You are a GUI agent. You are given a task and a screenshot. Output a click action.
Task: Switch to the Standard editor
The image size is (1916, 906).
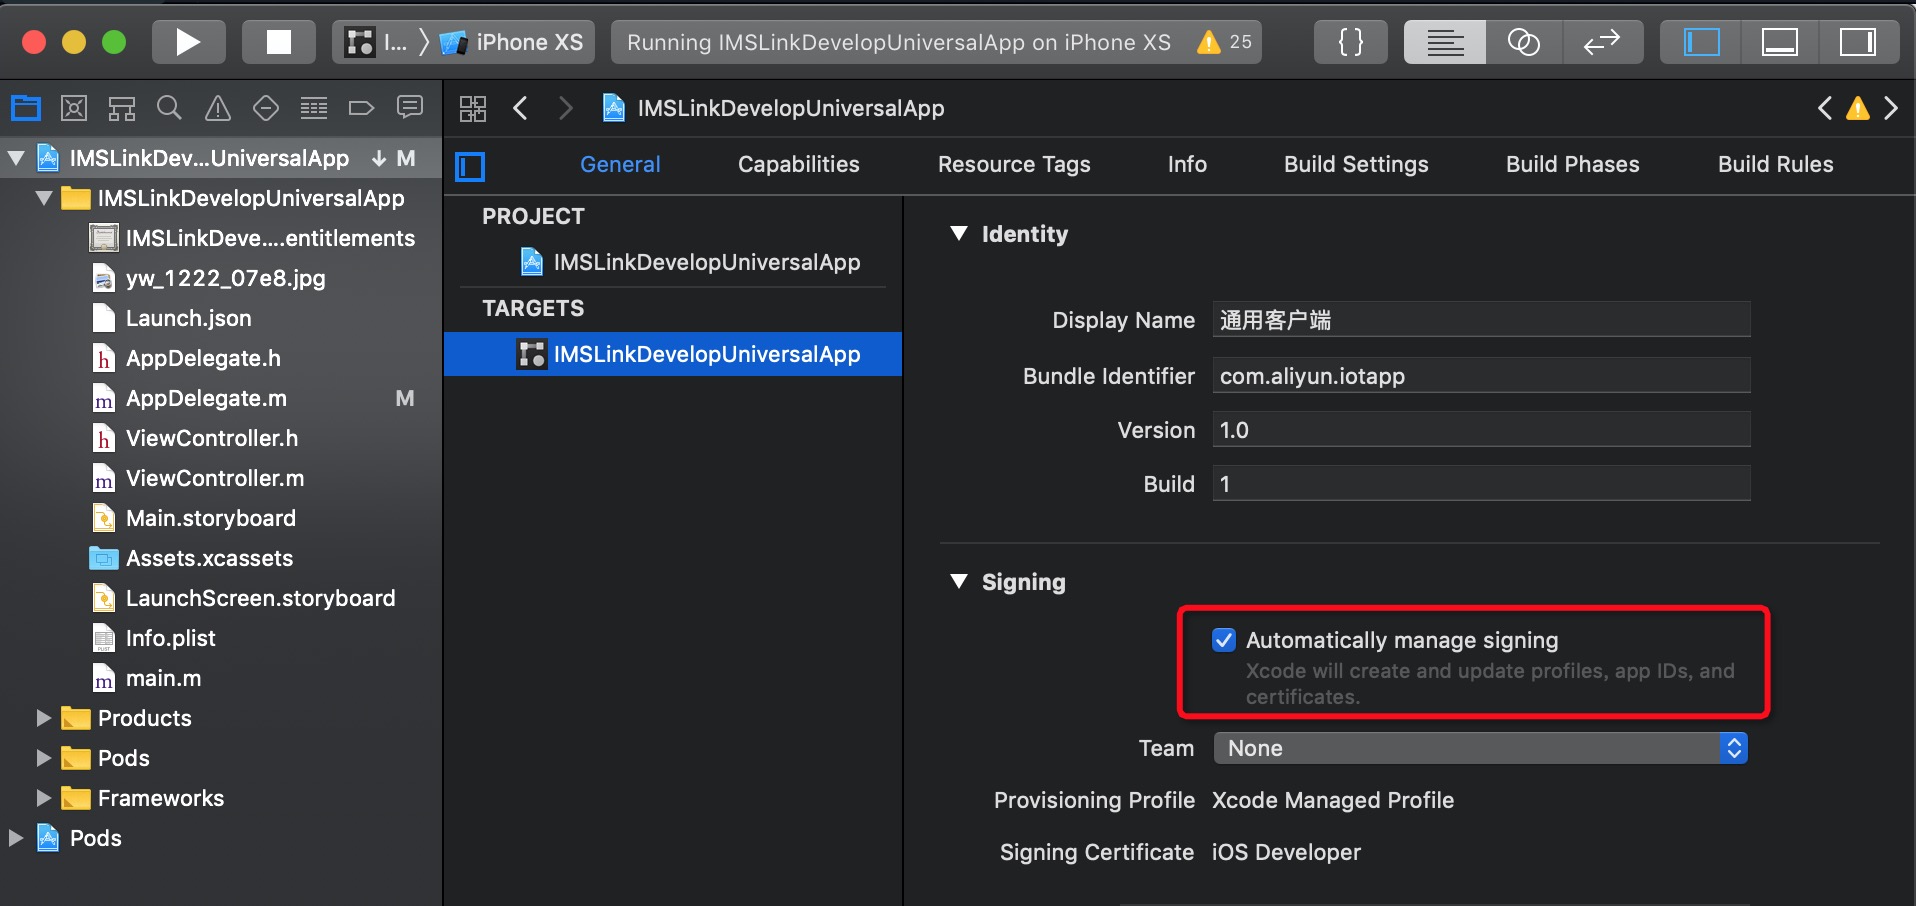[x=1445, y=42]
